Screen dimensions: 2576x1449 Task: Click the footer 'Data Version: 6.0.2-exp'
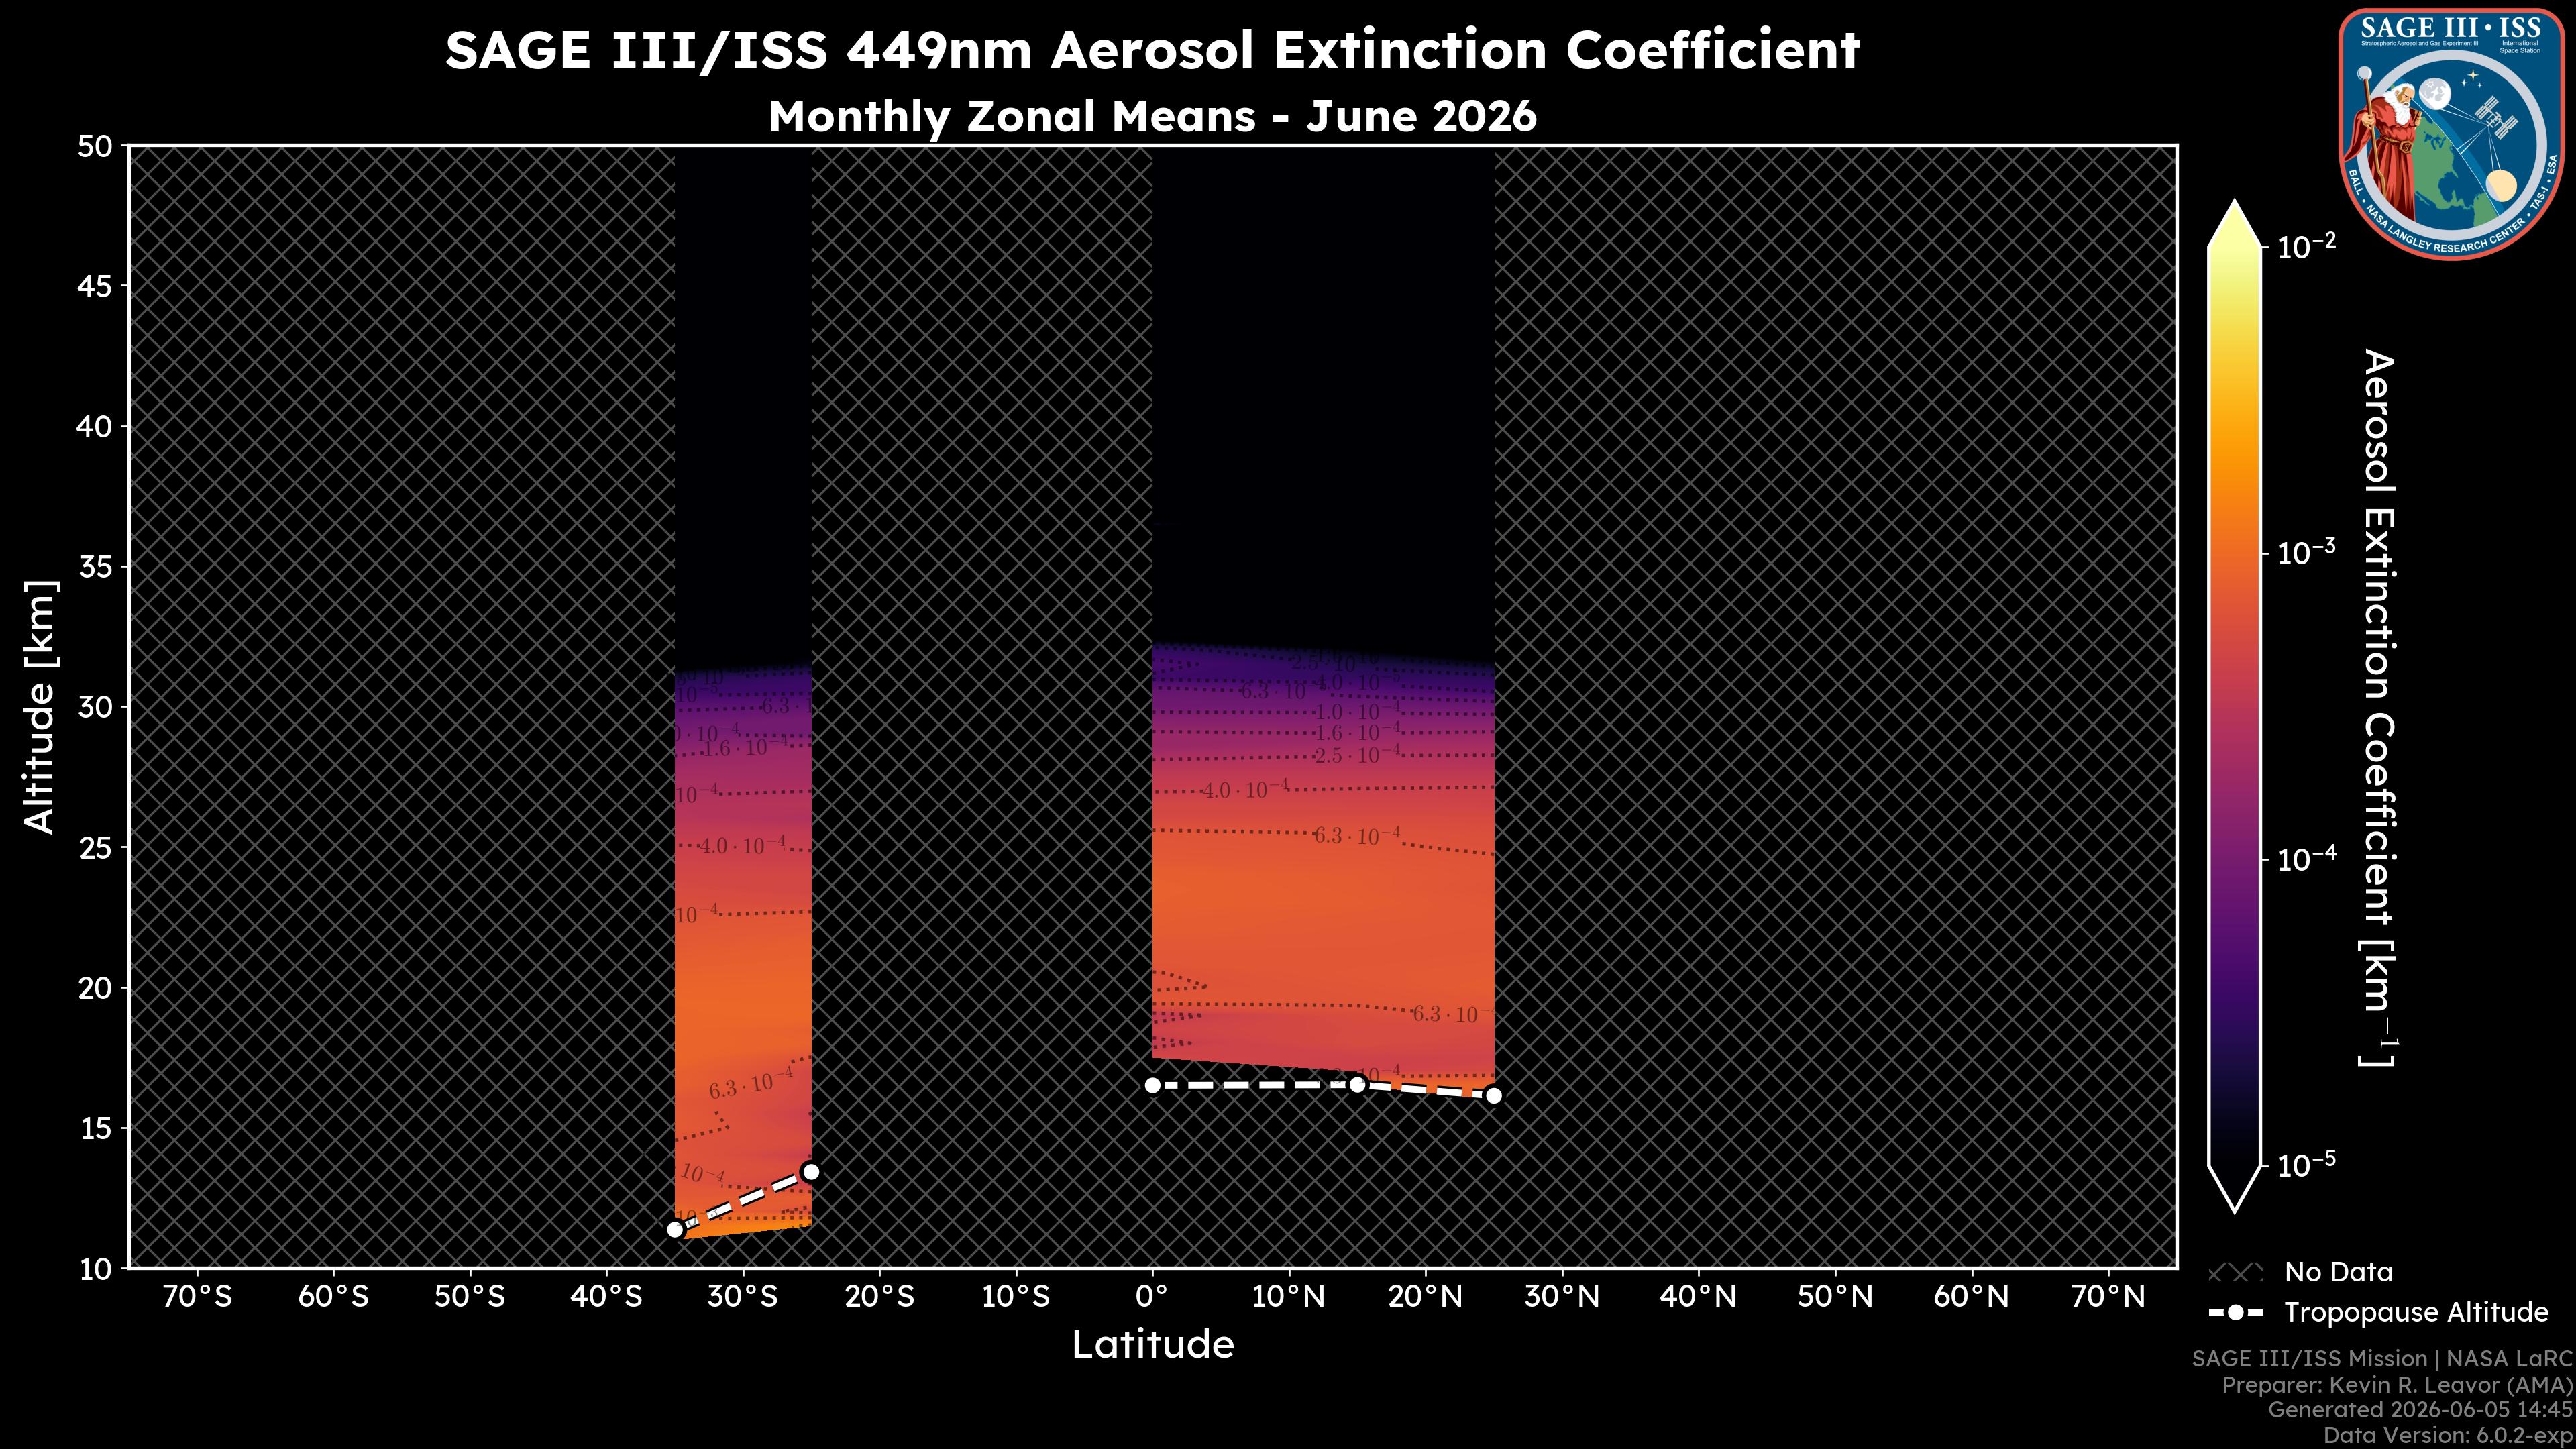(x=2447, y=1436)
